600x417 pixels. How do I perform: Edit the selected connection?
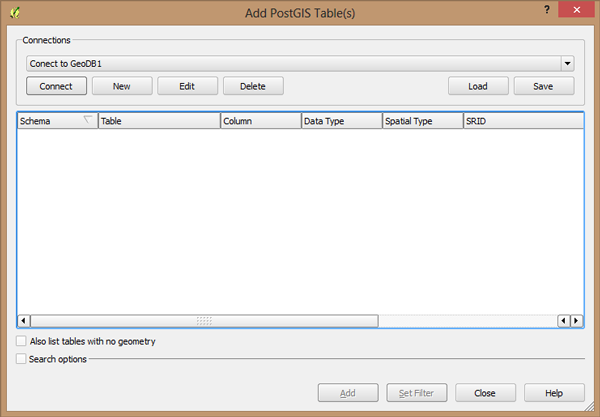(187, 86)
